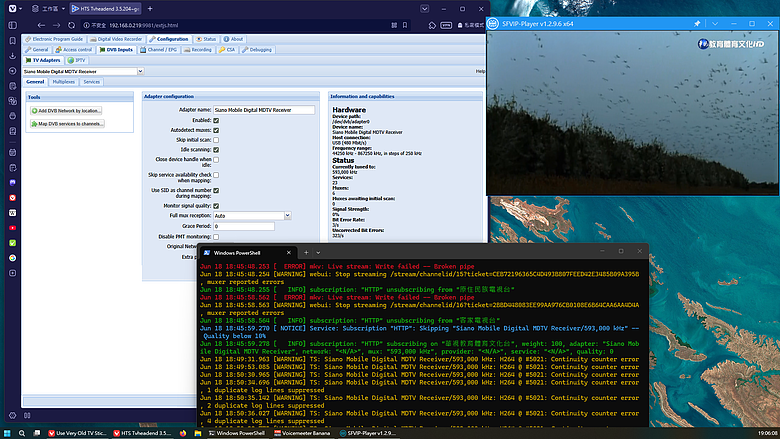Select the IPTV tab
780x439 pixels.
77,60
